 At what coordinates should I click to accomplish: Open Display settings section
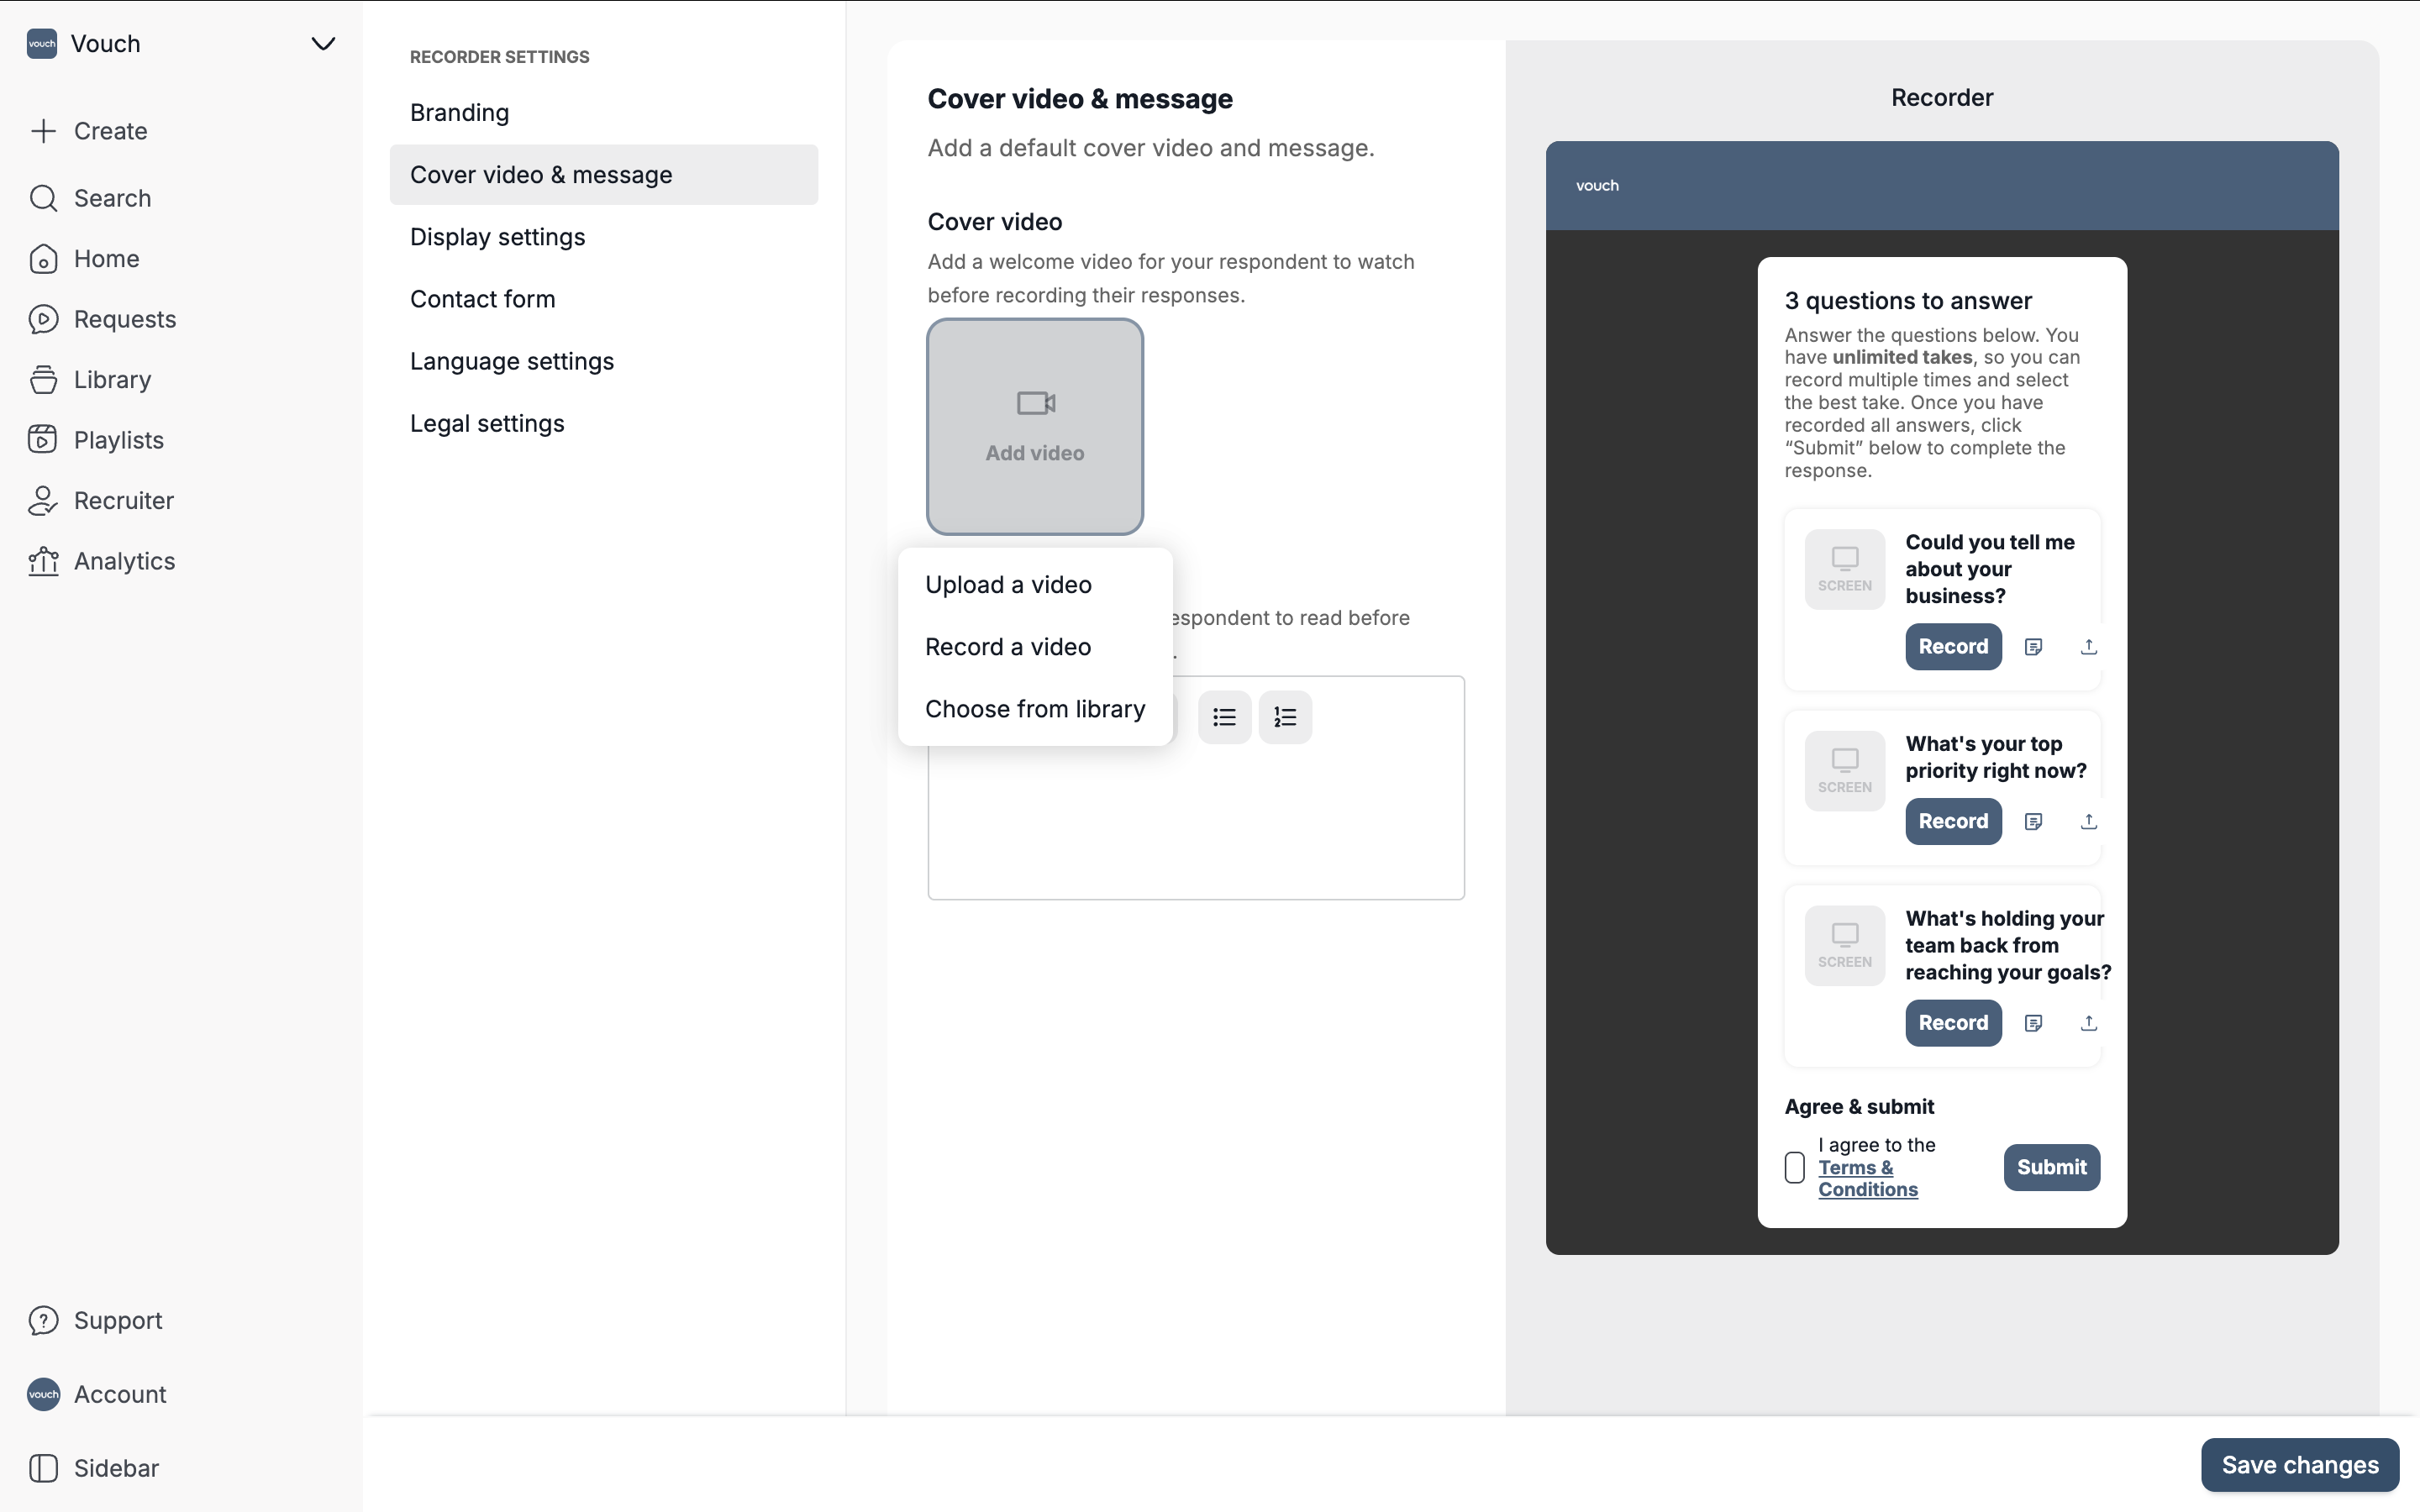[x=604, y=237]
